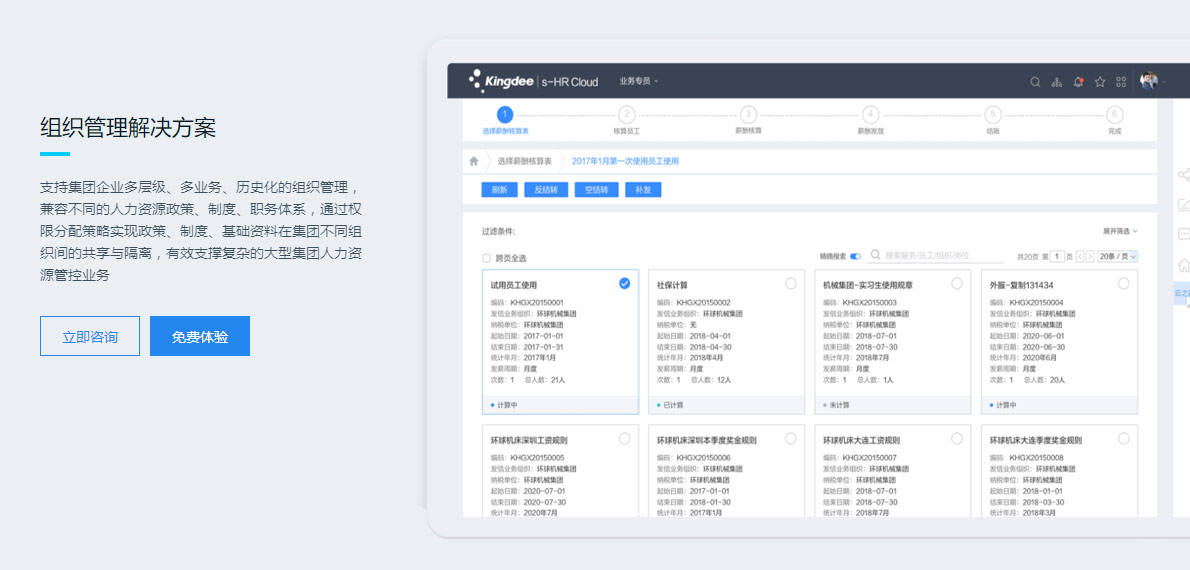This screenshot has height=570, width=1190.
Task: Click the Kingdee s-HR Cloud logo
Action: (534, 81)
